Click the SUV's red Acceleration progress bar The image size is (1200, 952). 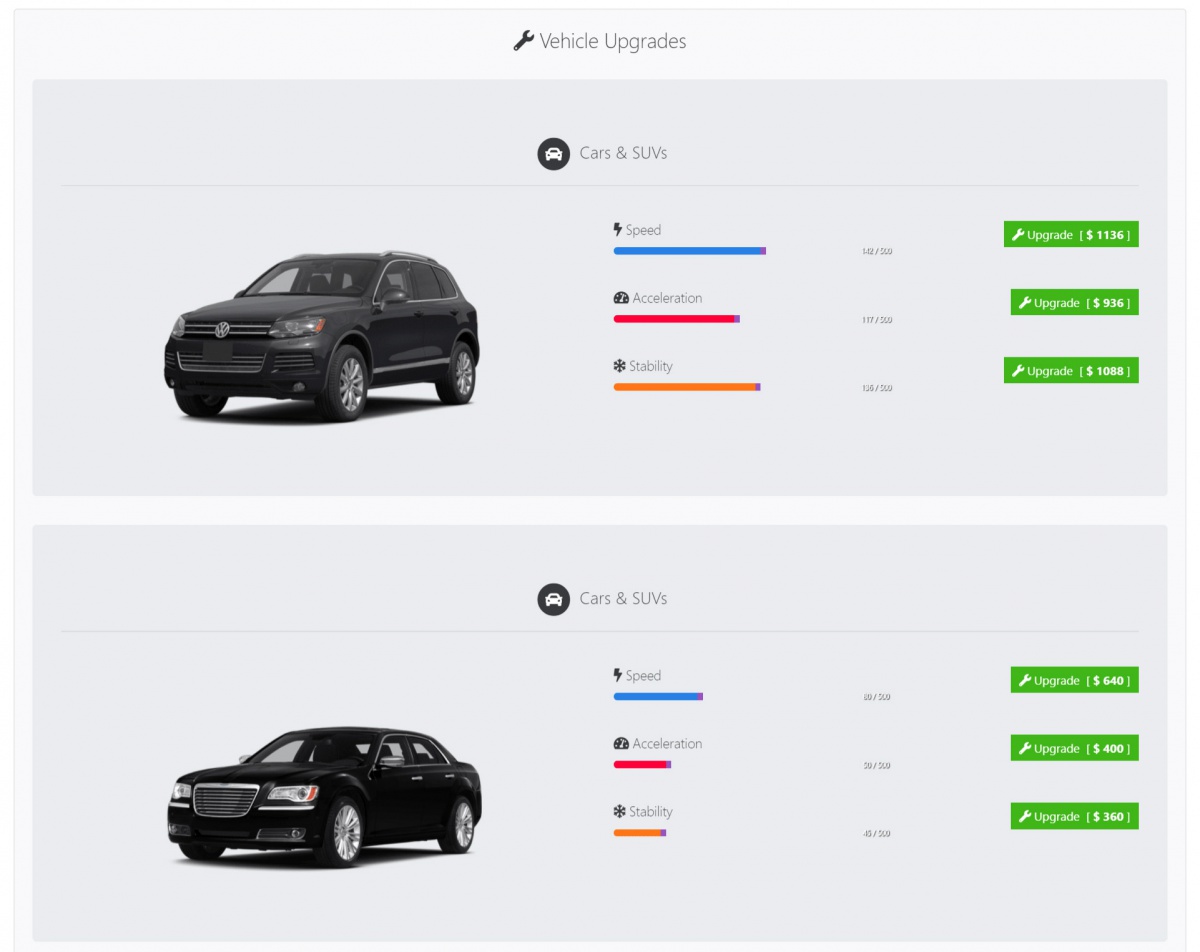click(x=675, y=319)
